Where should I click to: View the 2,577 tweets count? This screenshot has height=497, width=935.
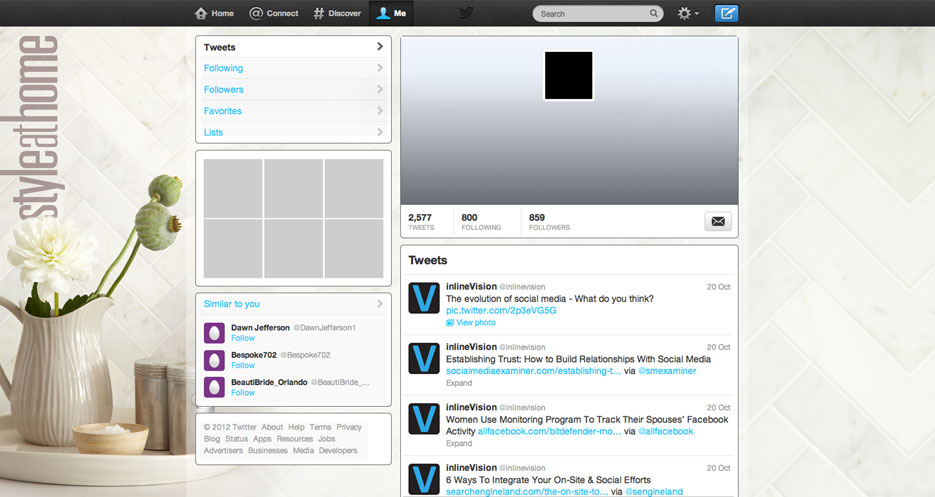[x=422, y=222]
